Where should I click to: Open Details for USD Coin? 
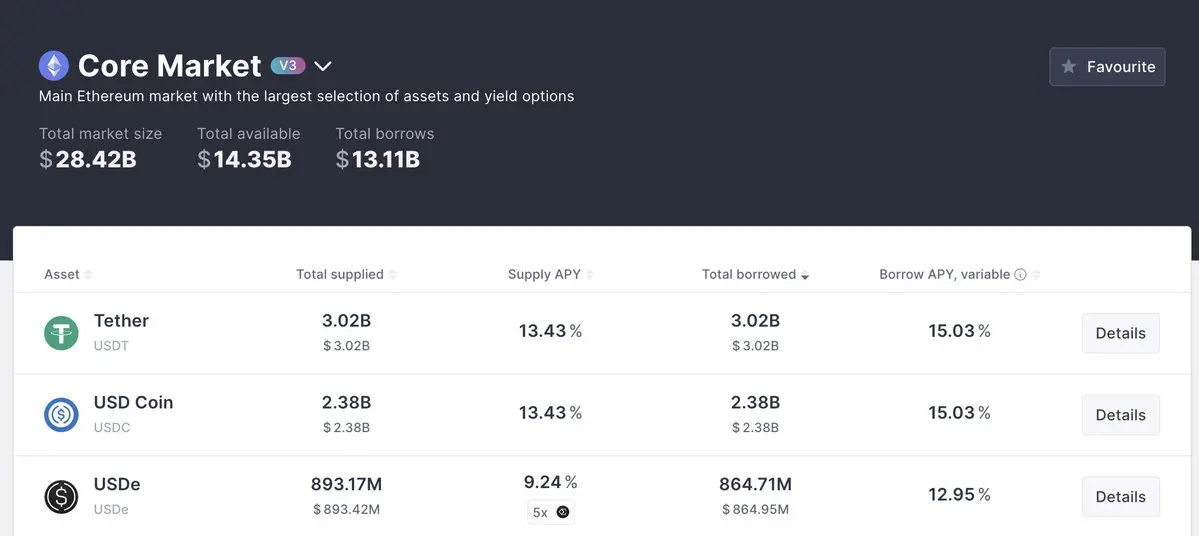pyautogui.click(x=1120, y=415)
